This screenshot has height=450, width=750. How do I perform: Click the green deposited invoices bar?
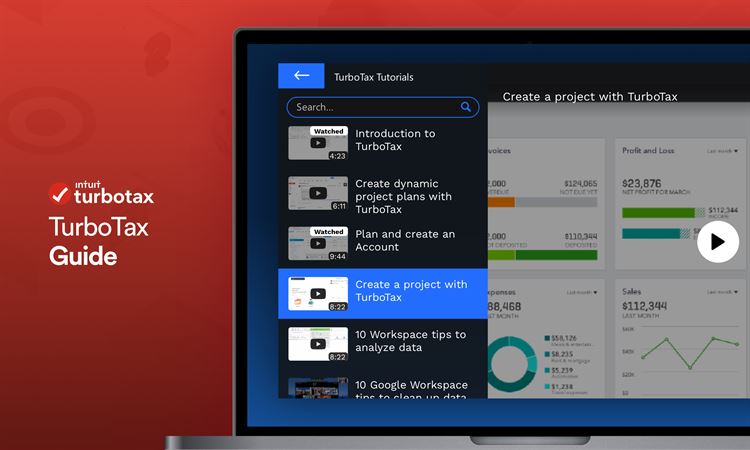pos(556,255)
